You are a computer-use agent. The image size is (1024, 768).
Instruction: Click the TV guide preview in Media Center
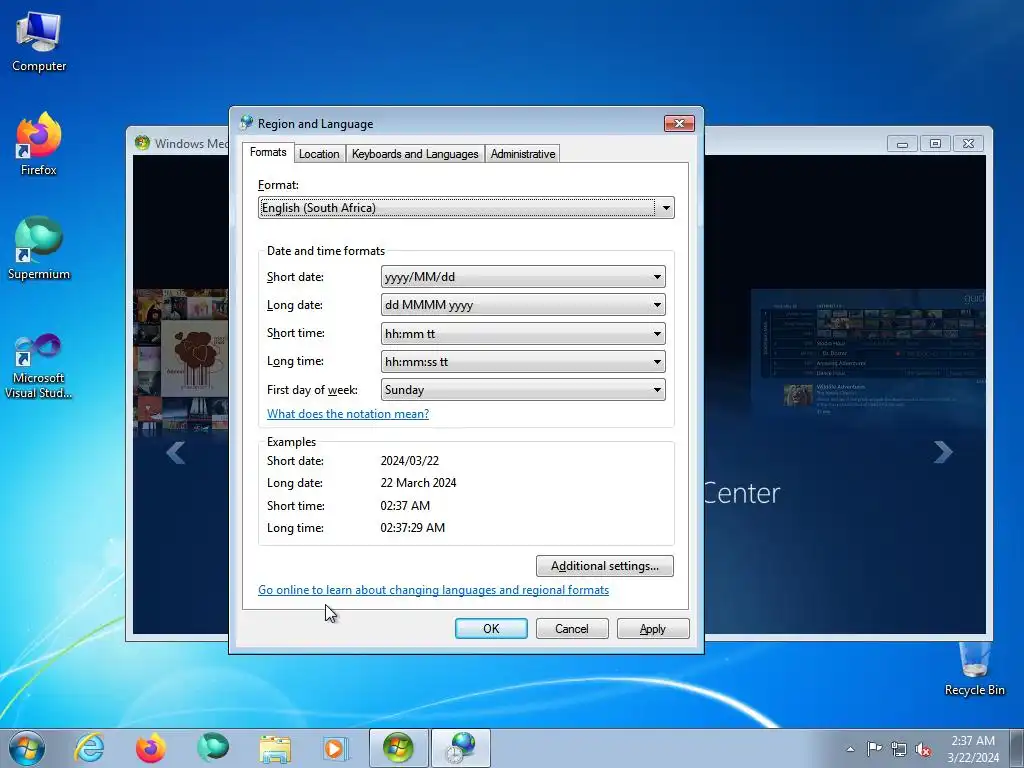[868, 358]
